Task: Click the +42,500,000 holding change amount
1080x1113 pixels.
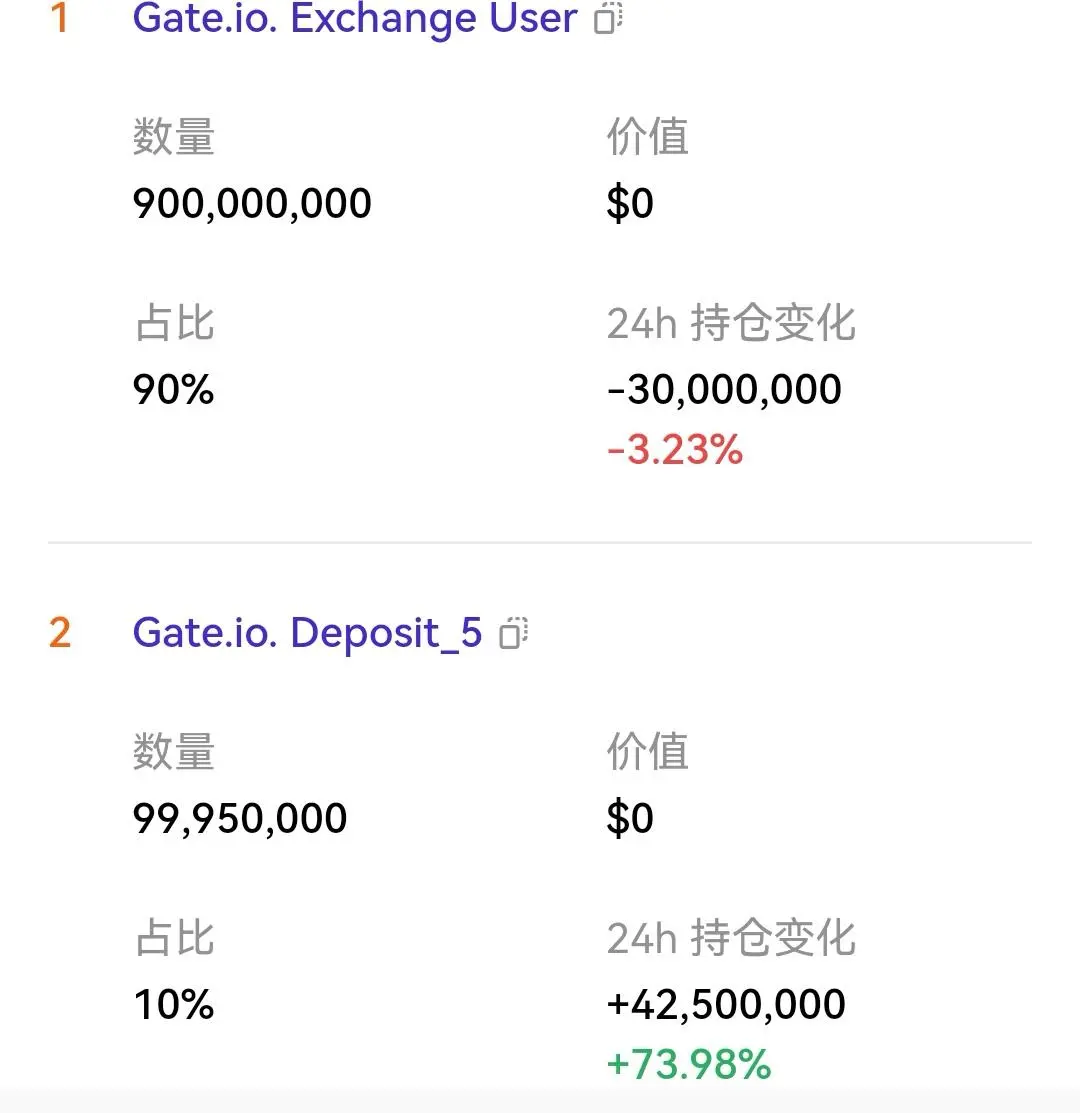Action: click(726, 1004)
